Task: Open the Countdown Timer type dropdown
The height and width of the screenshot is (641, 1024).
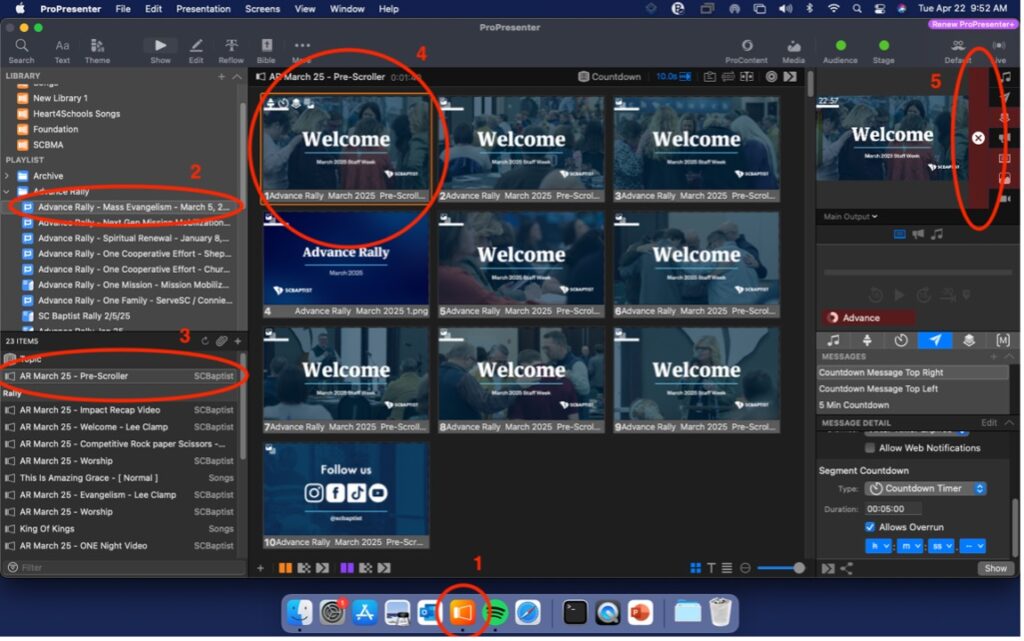Action: point(925,488)
